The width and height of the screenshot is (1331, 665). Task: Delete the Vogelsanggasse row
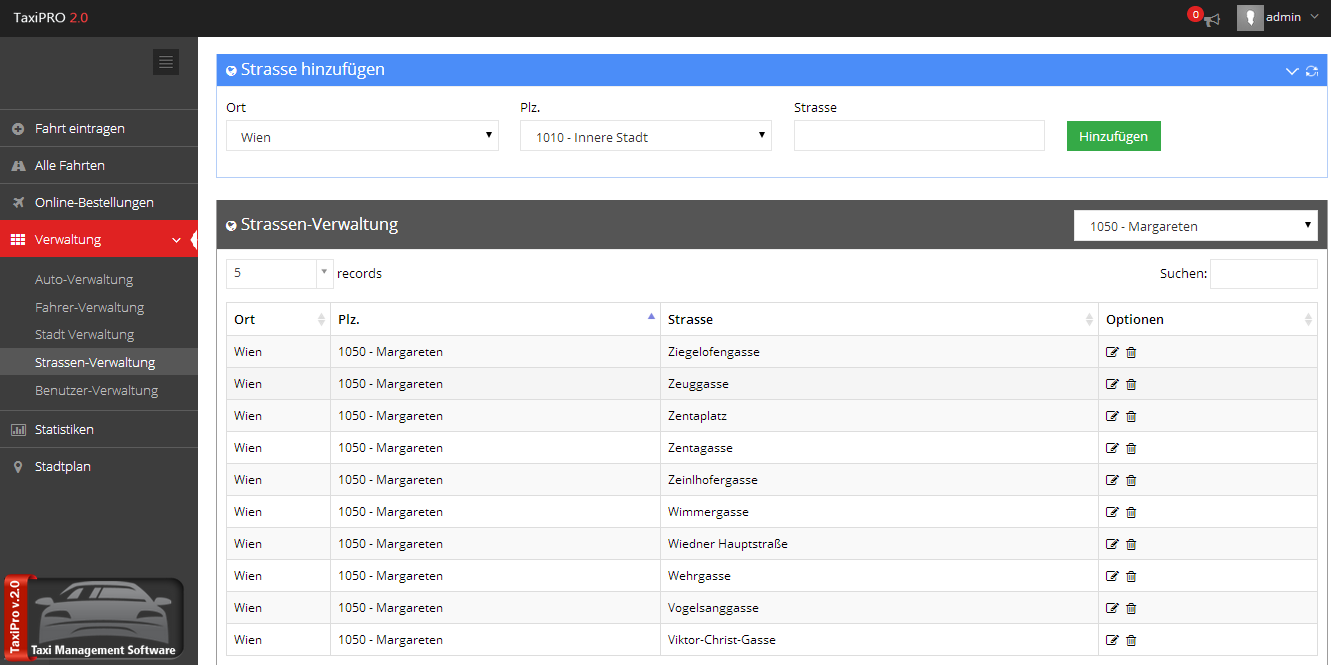click(x=1131, y=608)
